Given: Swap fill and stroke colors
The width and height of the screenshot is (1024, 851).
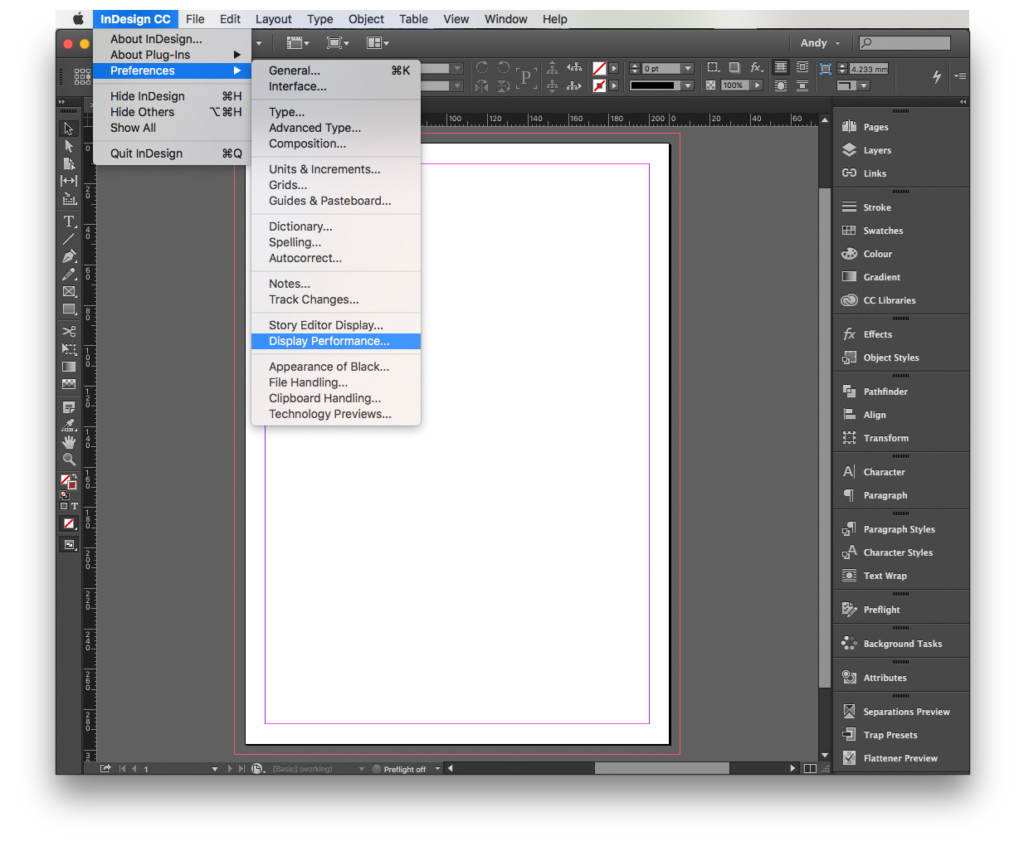Looking at the screenshot, I should [x=75, y=478].
